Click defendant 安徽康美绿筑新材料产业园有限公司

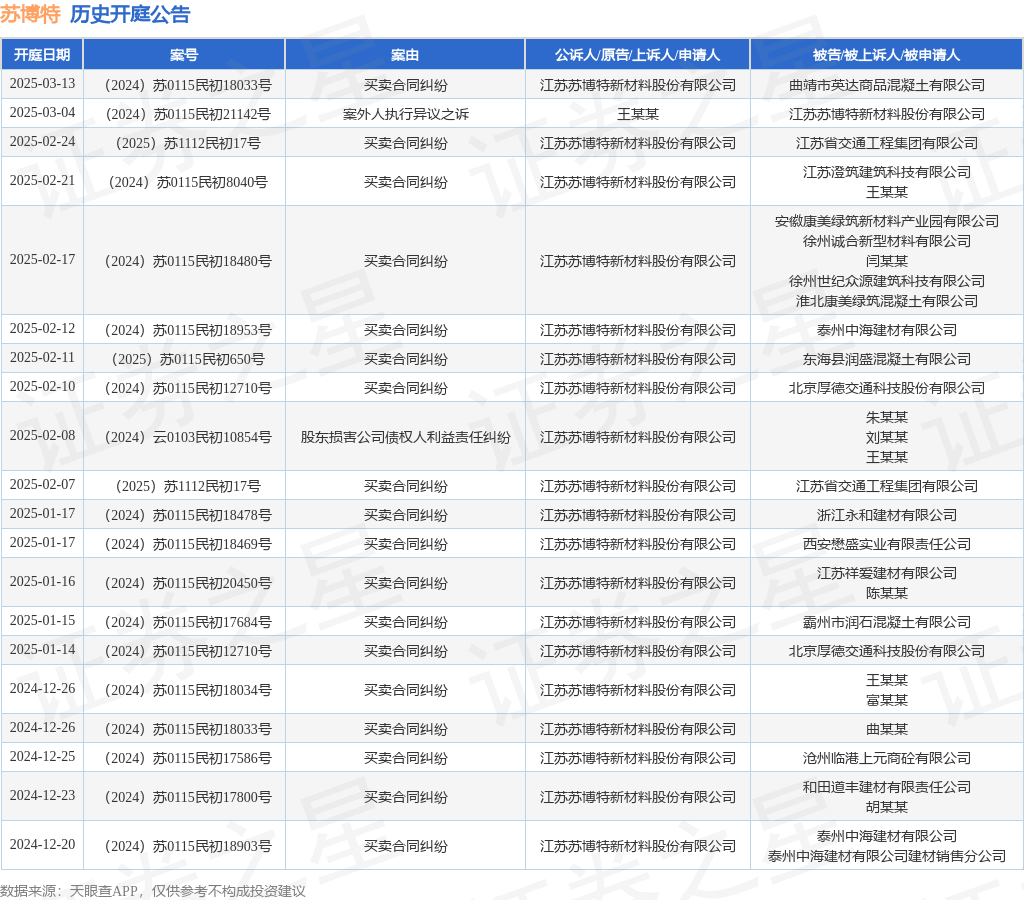tap(887, 221)
